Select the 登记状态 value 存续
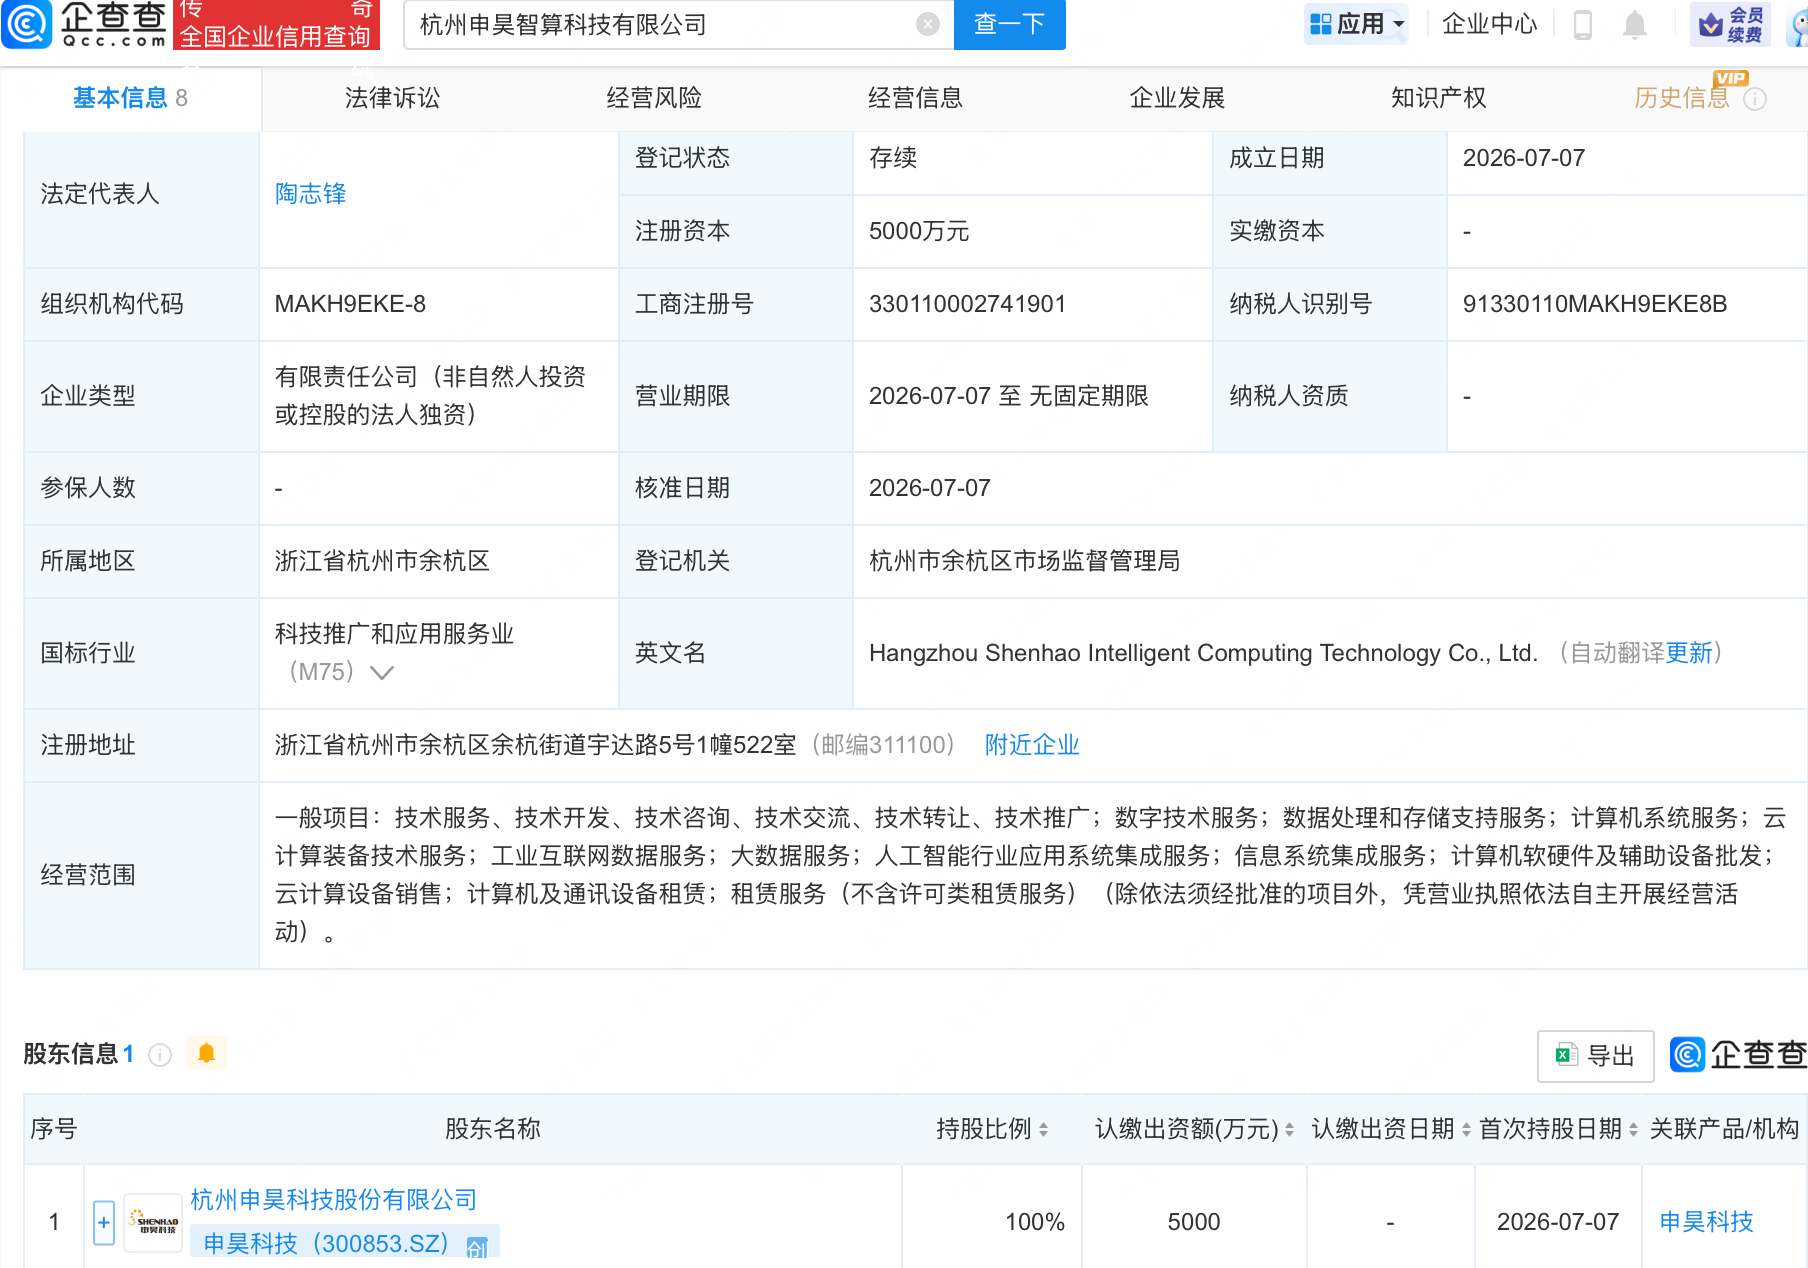Image resolution: width=1808 pixels, height=1268 pixels. [893, 158]
